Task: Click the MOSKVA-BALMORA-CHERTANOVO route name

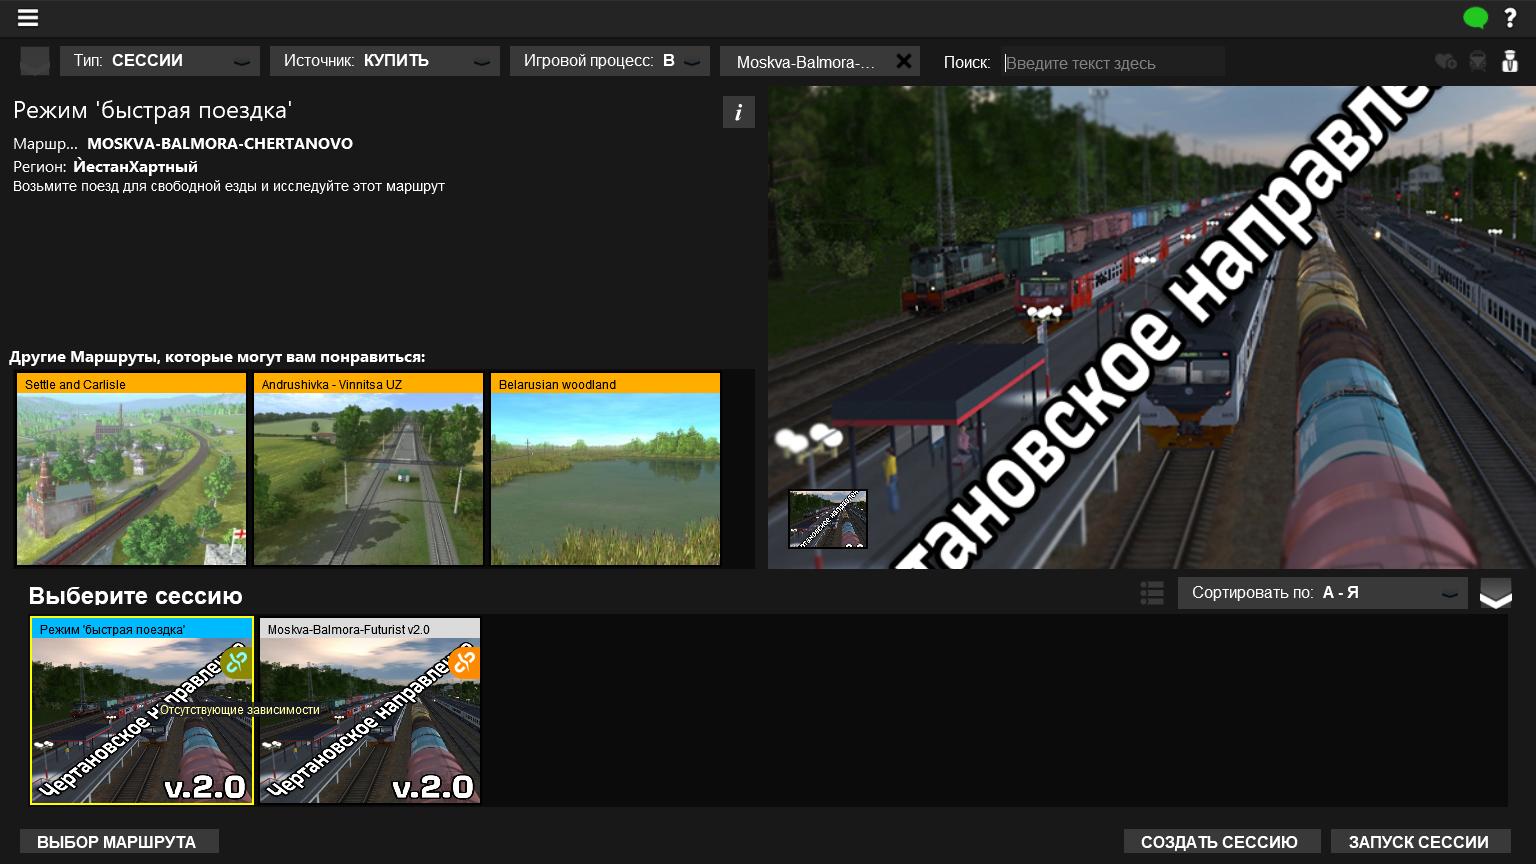Action: coord(220,143)
